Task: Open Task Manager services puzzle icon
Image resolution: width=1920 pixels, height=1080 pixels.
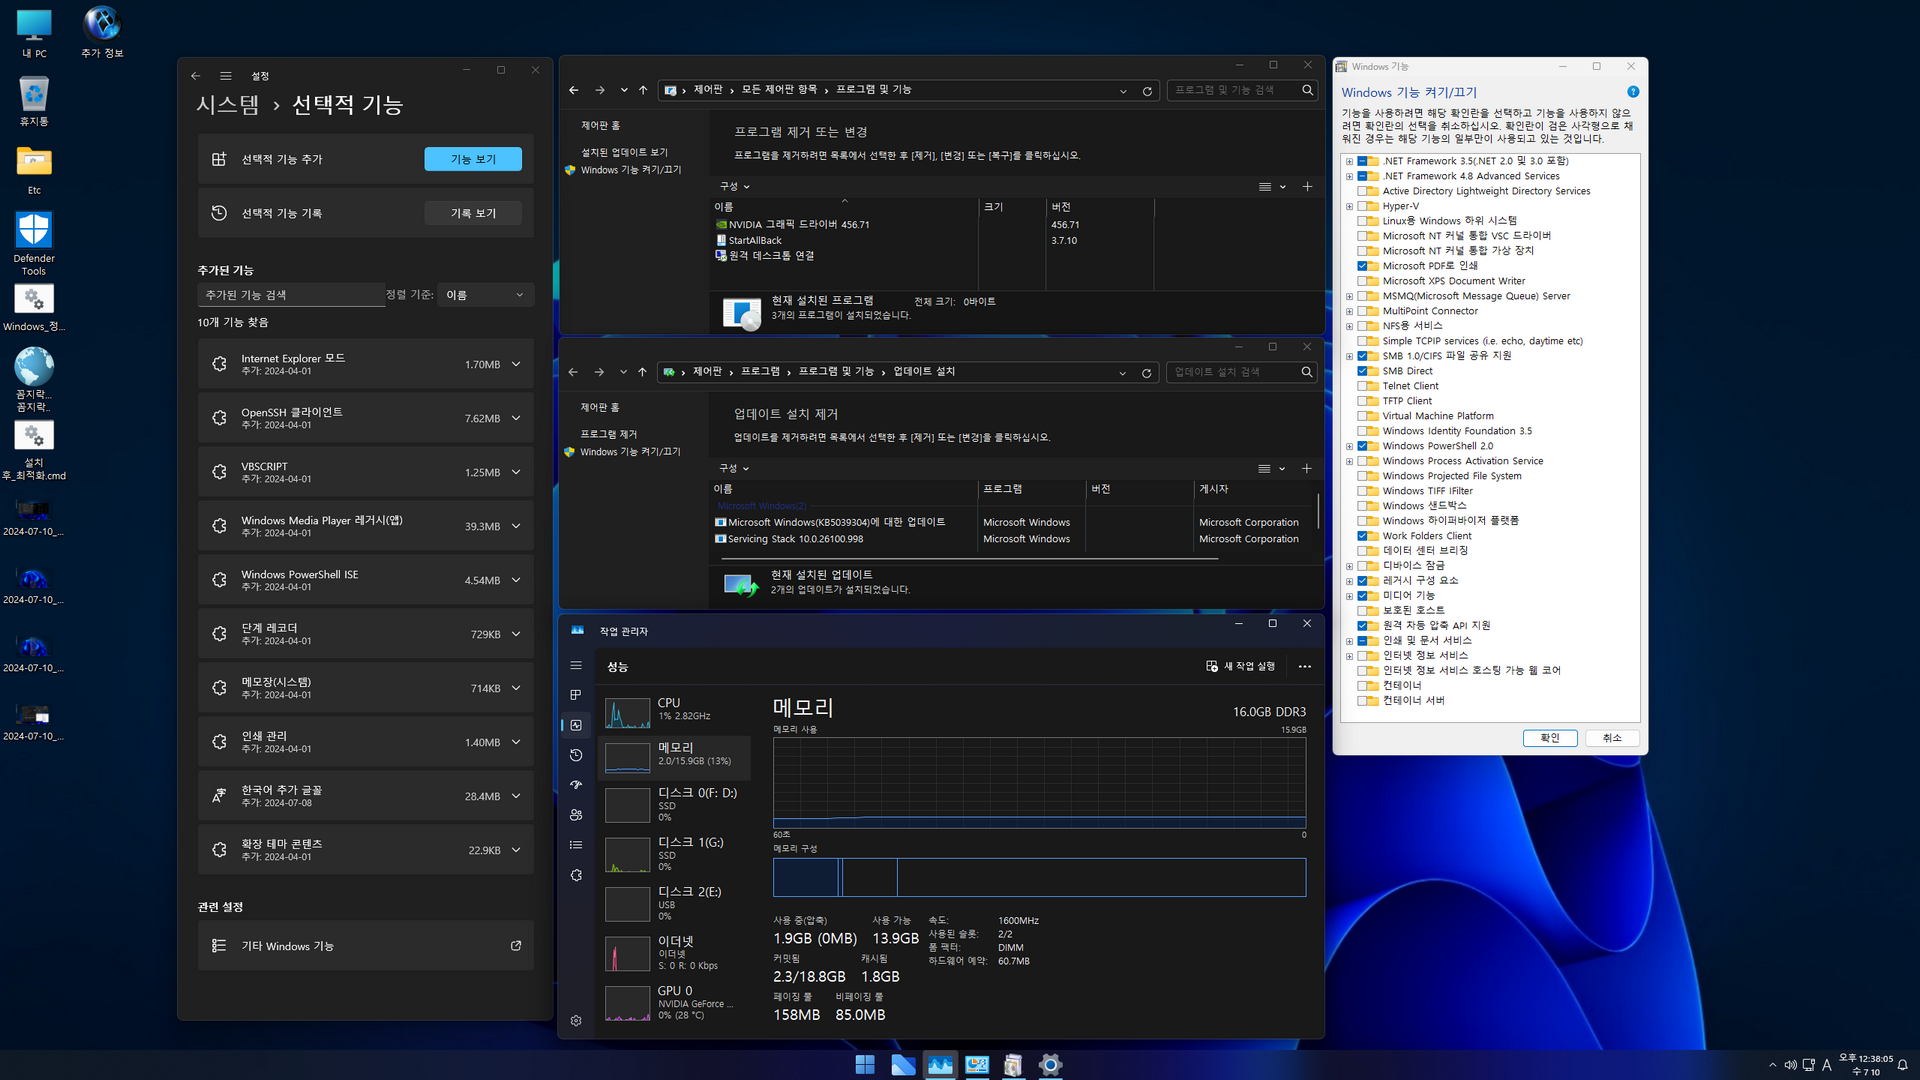Action: click(576, 875)
